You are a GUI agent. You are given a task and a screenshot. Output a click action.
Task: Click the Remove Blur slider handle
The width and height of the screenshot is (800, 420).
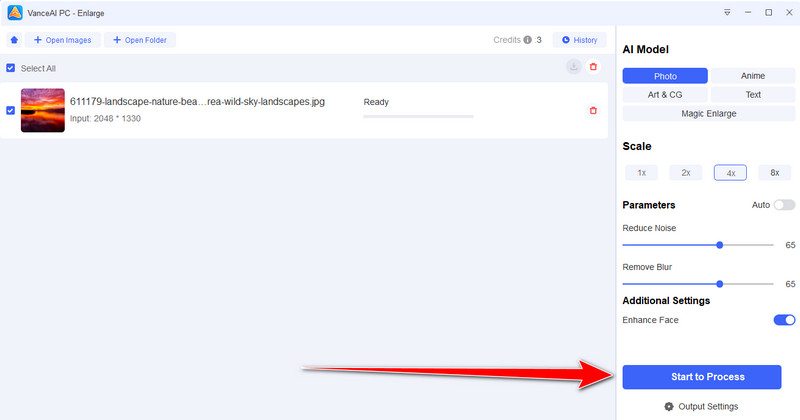(x=719, y=284)
